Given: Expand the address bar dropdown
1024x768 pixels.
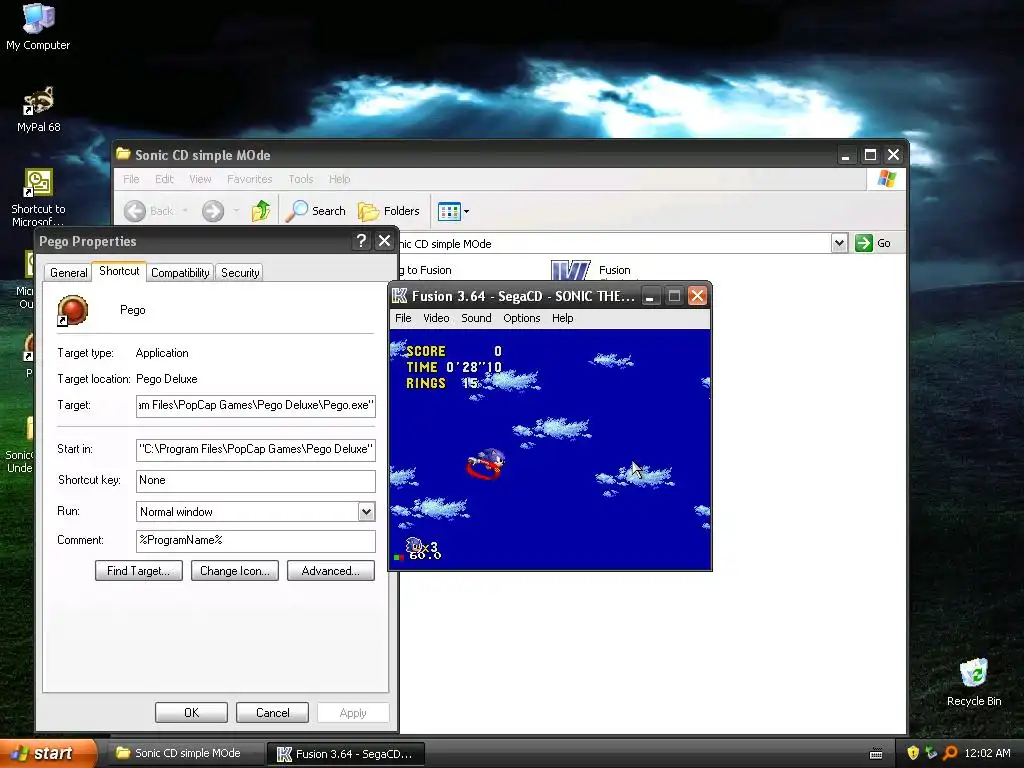Looking at the screenshot, I should (839, 243).
